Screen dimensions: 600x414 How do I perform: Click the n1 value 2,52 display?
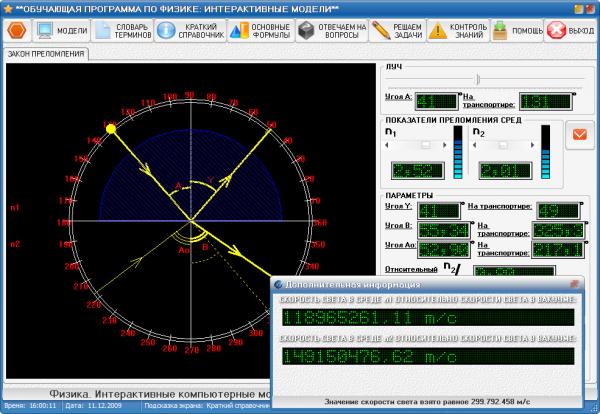(x=417, y=170)
